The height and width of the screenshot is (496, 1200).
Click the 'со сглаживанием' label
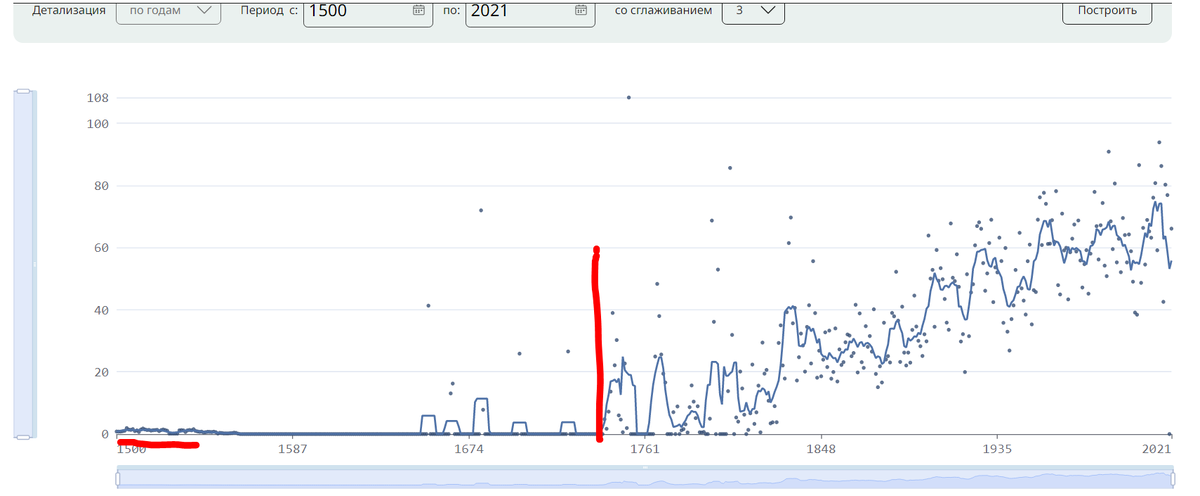[x=664, y=10]
